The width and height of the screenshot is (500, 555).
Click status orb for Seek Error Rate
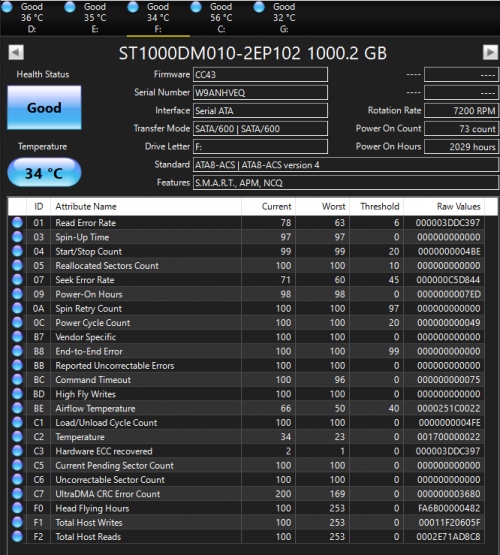pos(17,280)
